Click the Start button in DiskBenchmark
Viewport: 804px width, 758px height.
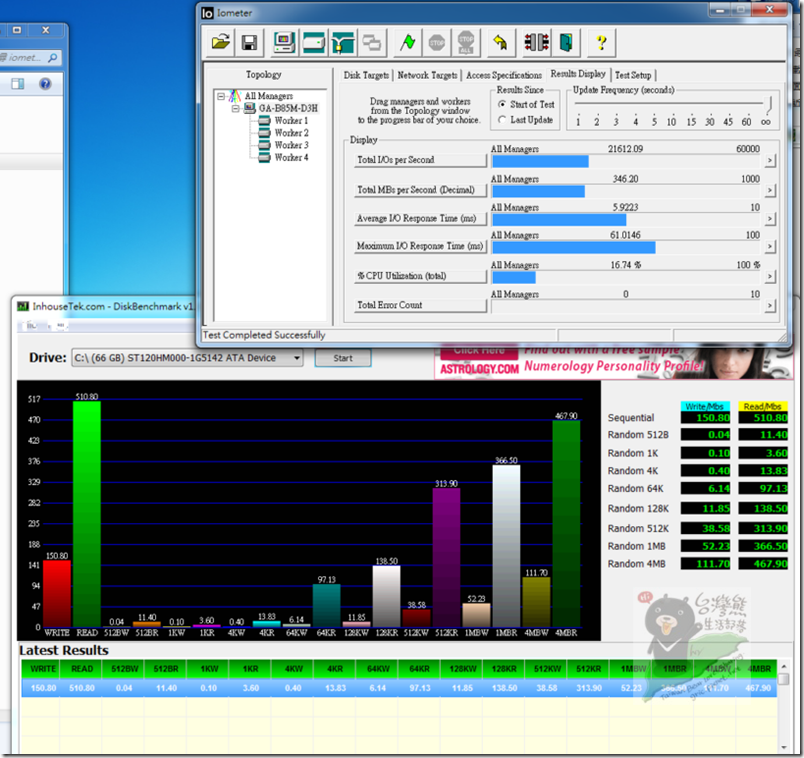[343, 358]
